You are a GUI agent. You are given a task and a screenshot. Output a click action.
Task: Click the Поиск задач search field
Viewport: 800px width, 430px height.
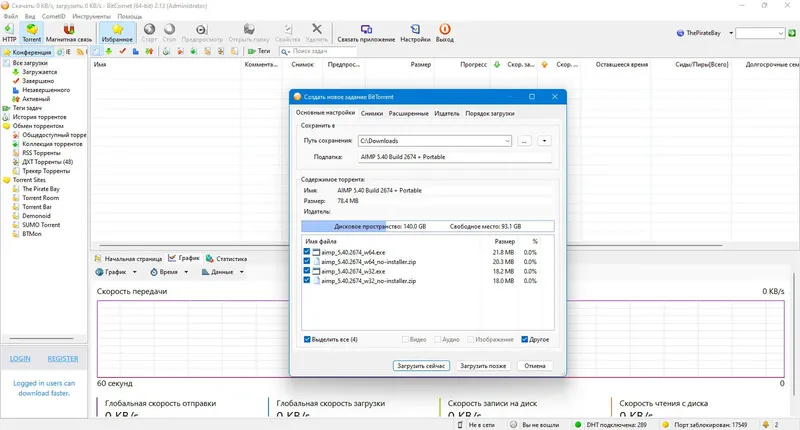tap(324, 52)
